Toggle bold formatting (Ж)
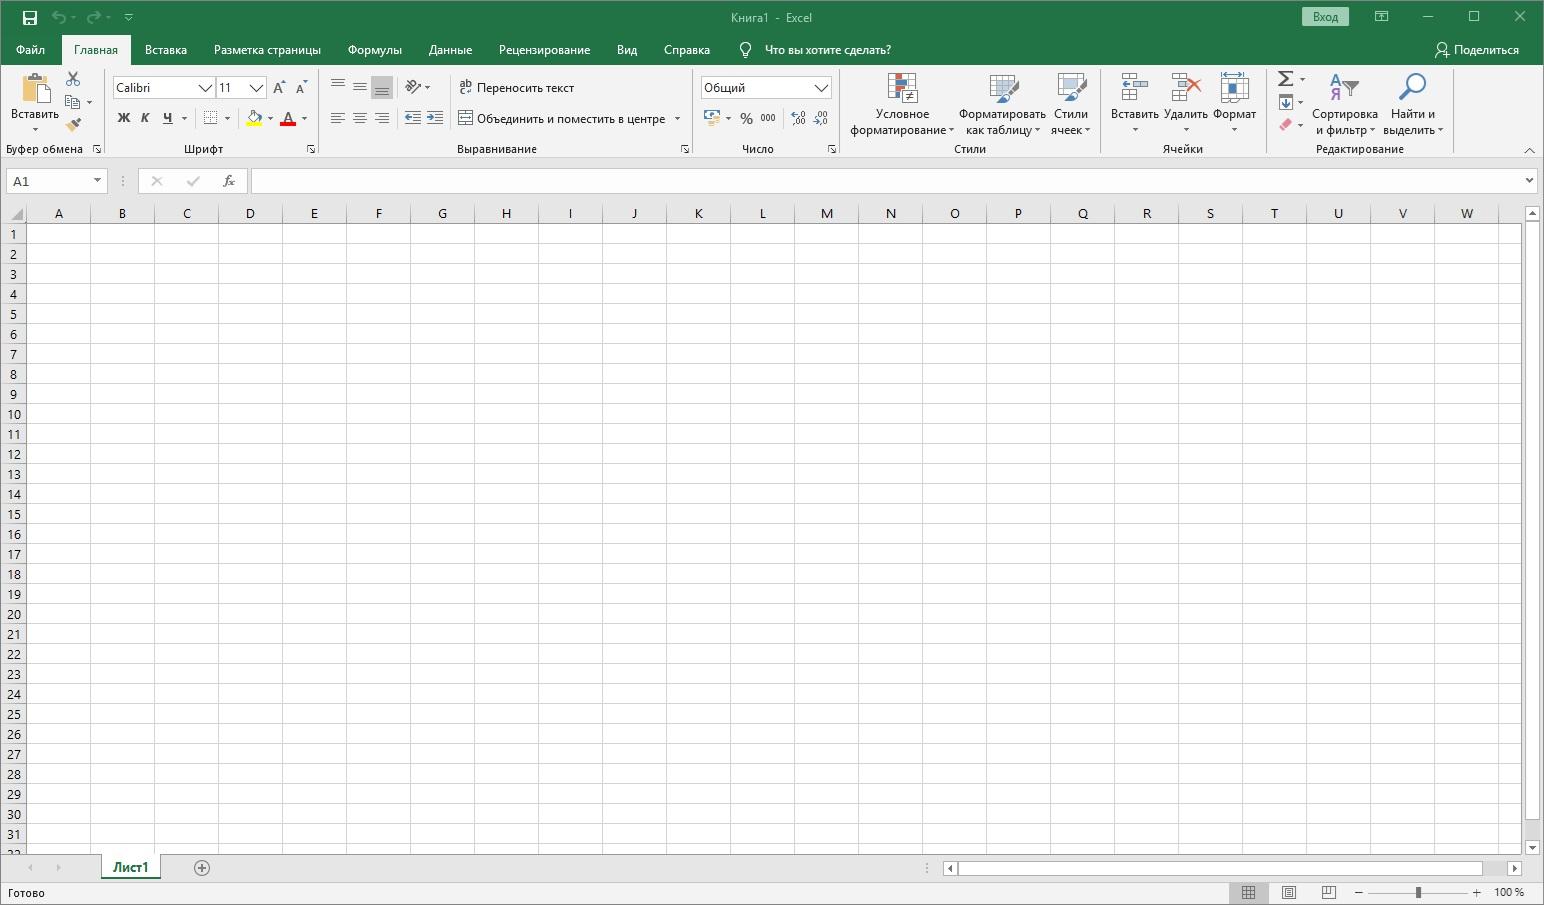This screenshot has width=1544, height=905. click(x=124, y=118)
